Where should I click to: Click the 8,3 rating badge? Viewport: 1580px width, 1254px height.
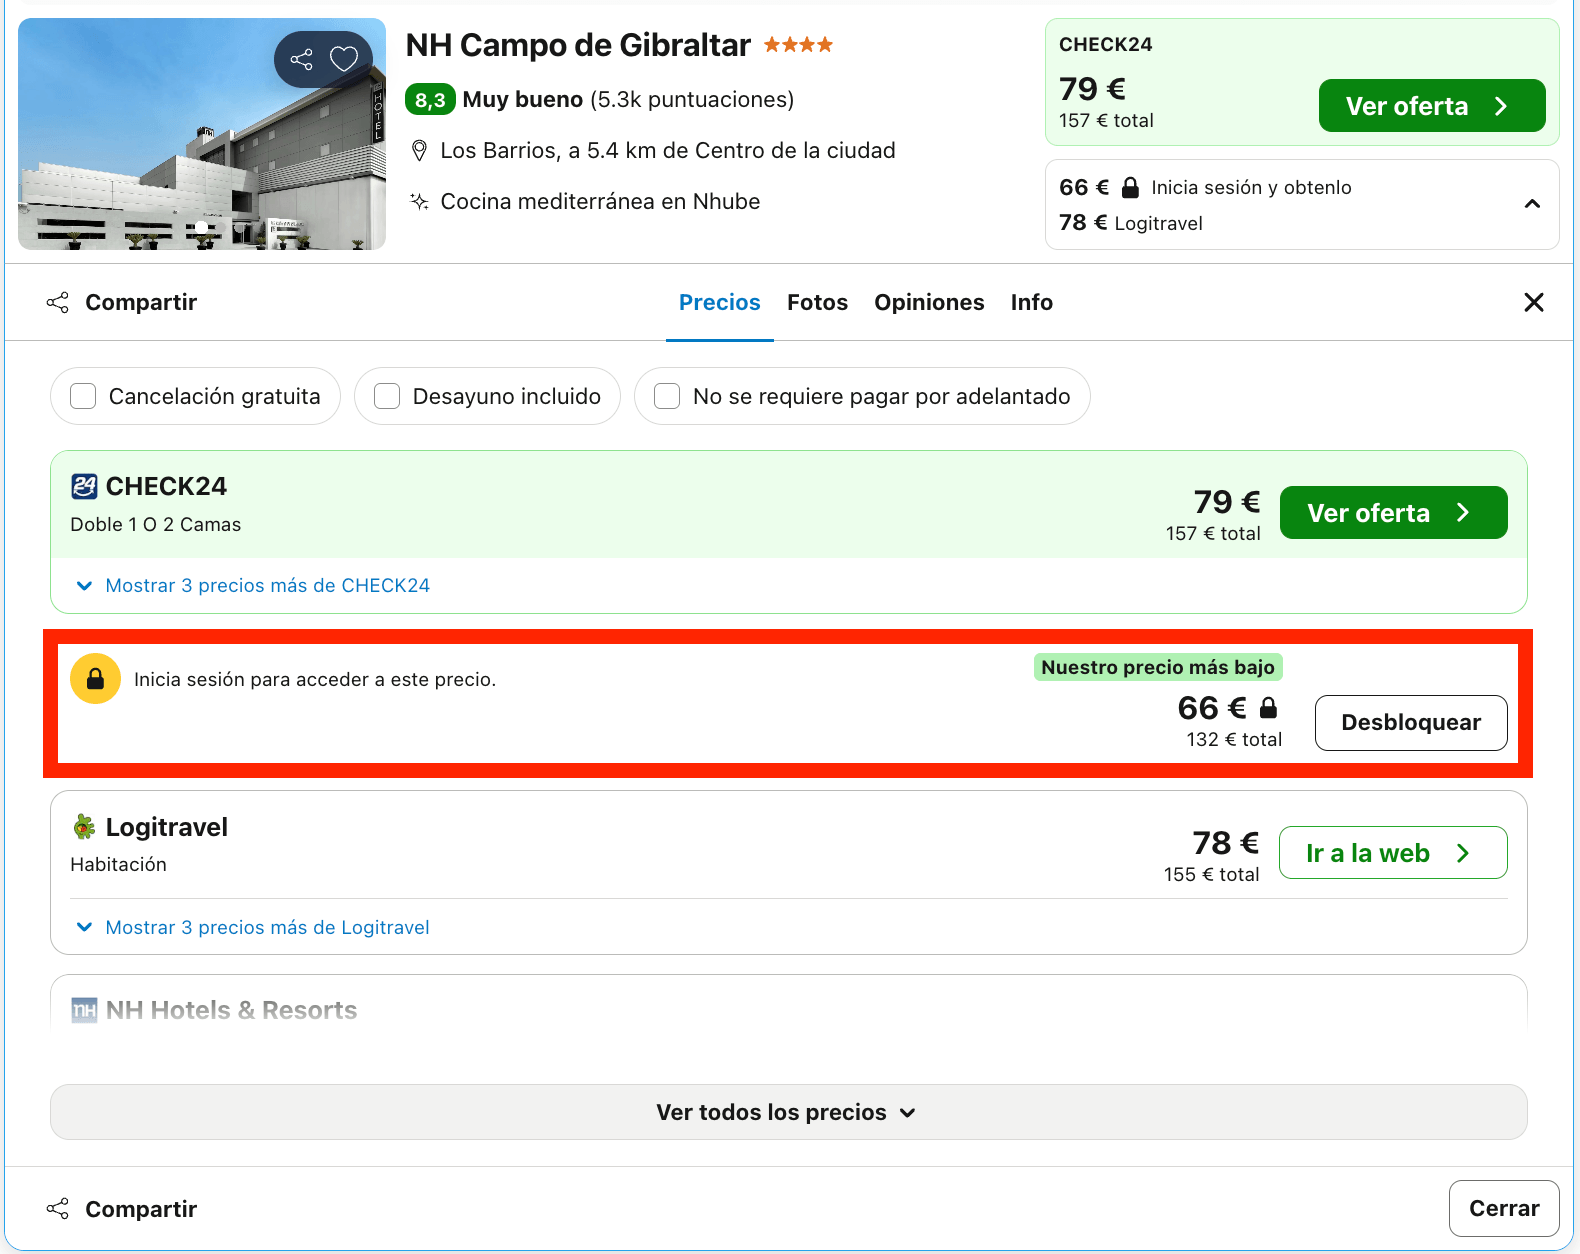coord(430,100)
